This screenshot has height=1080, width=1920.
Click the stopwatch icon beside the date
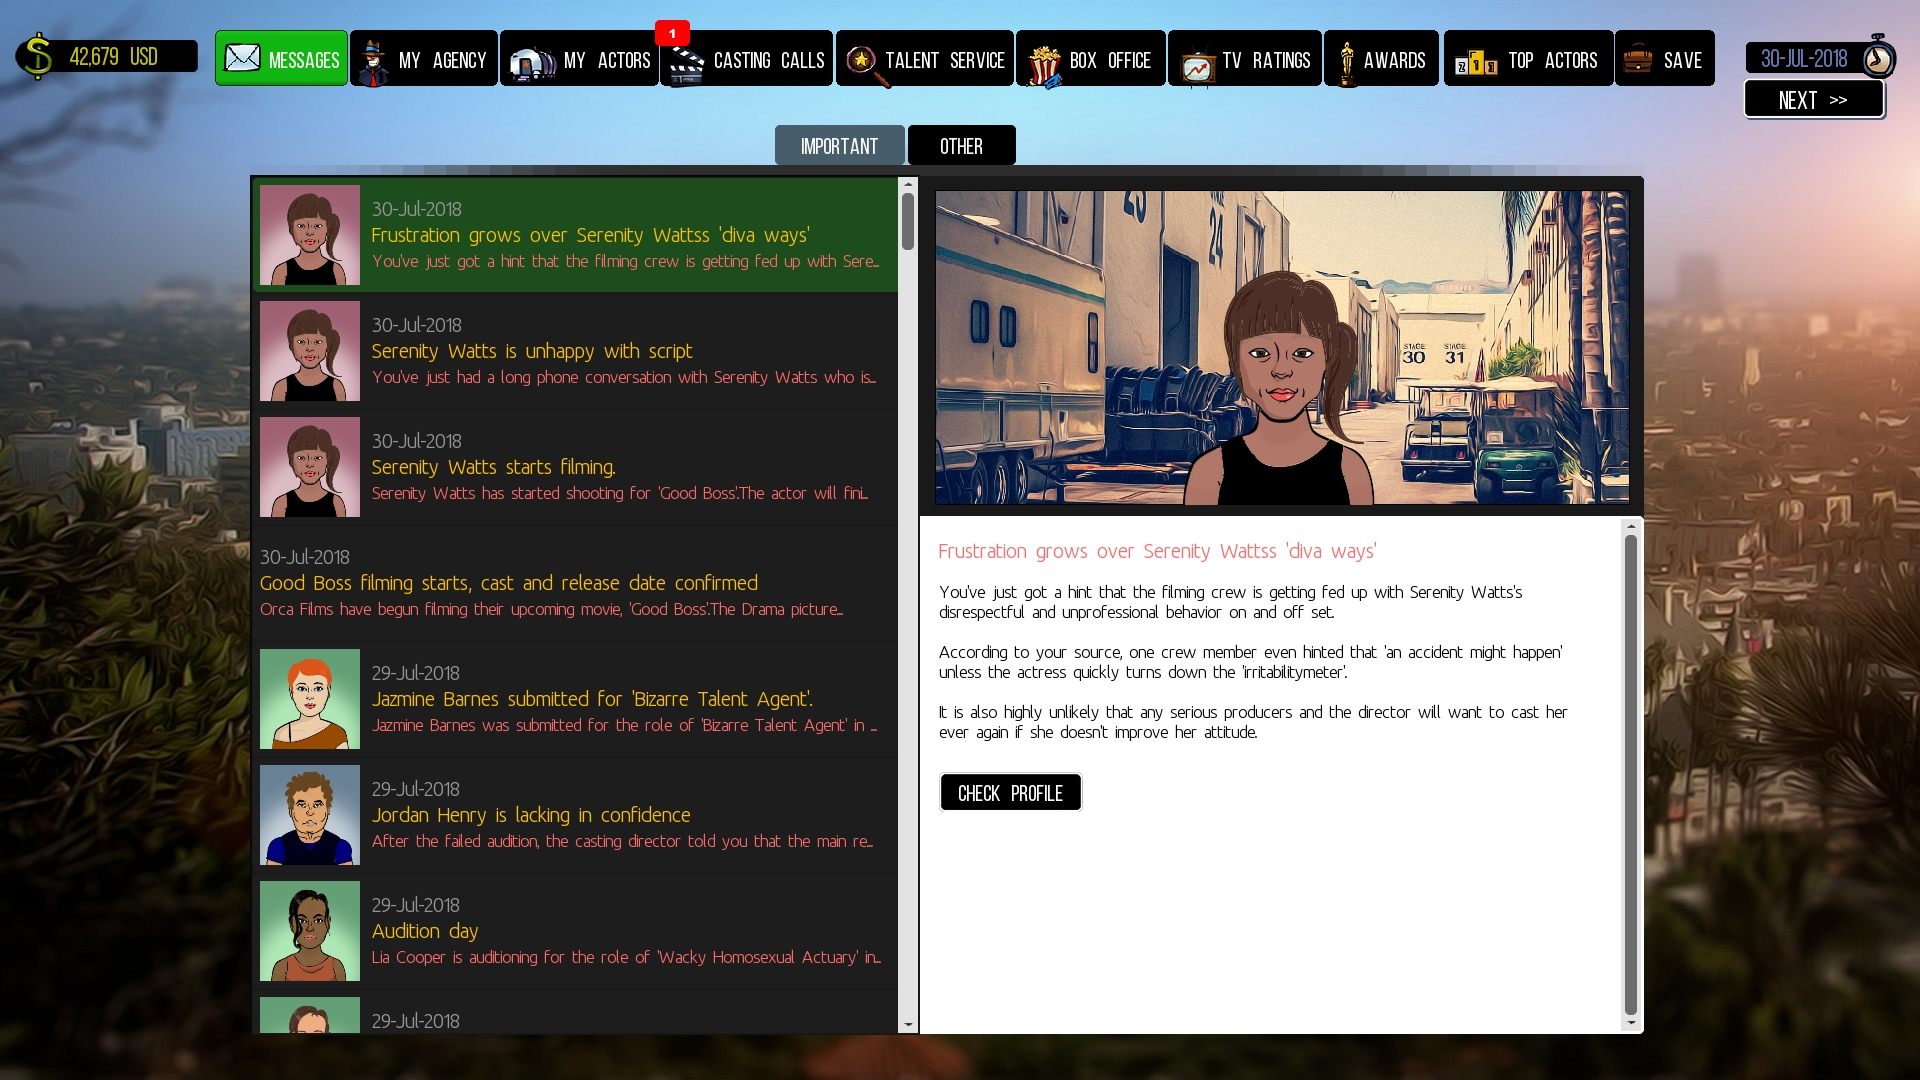(x=1878, y=57)
